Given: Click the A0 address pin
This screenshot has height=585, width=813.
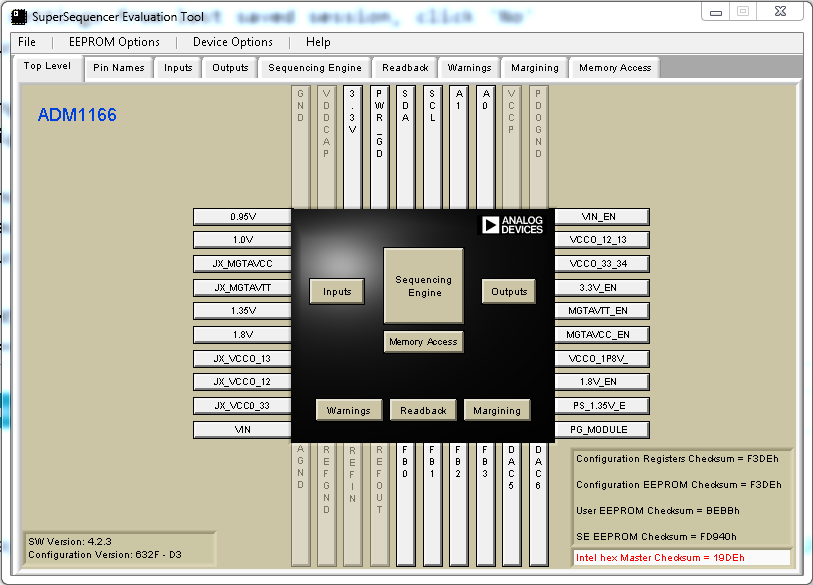Looking at the screenshot, I should tap(485, 147).
